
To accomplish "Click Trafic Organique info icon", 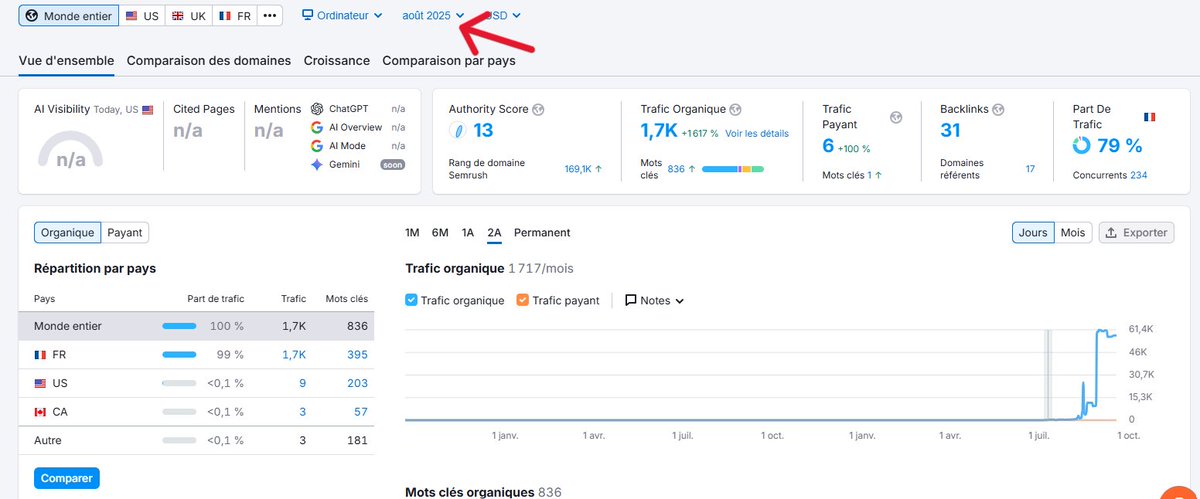I will [735, 109].
